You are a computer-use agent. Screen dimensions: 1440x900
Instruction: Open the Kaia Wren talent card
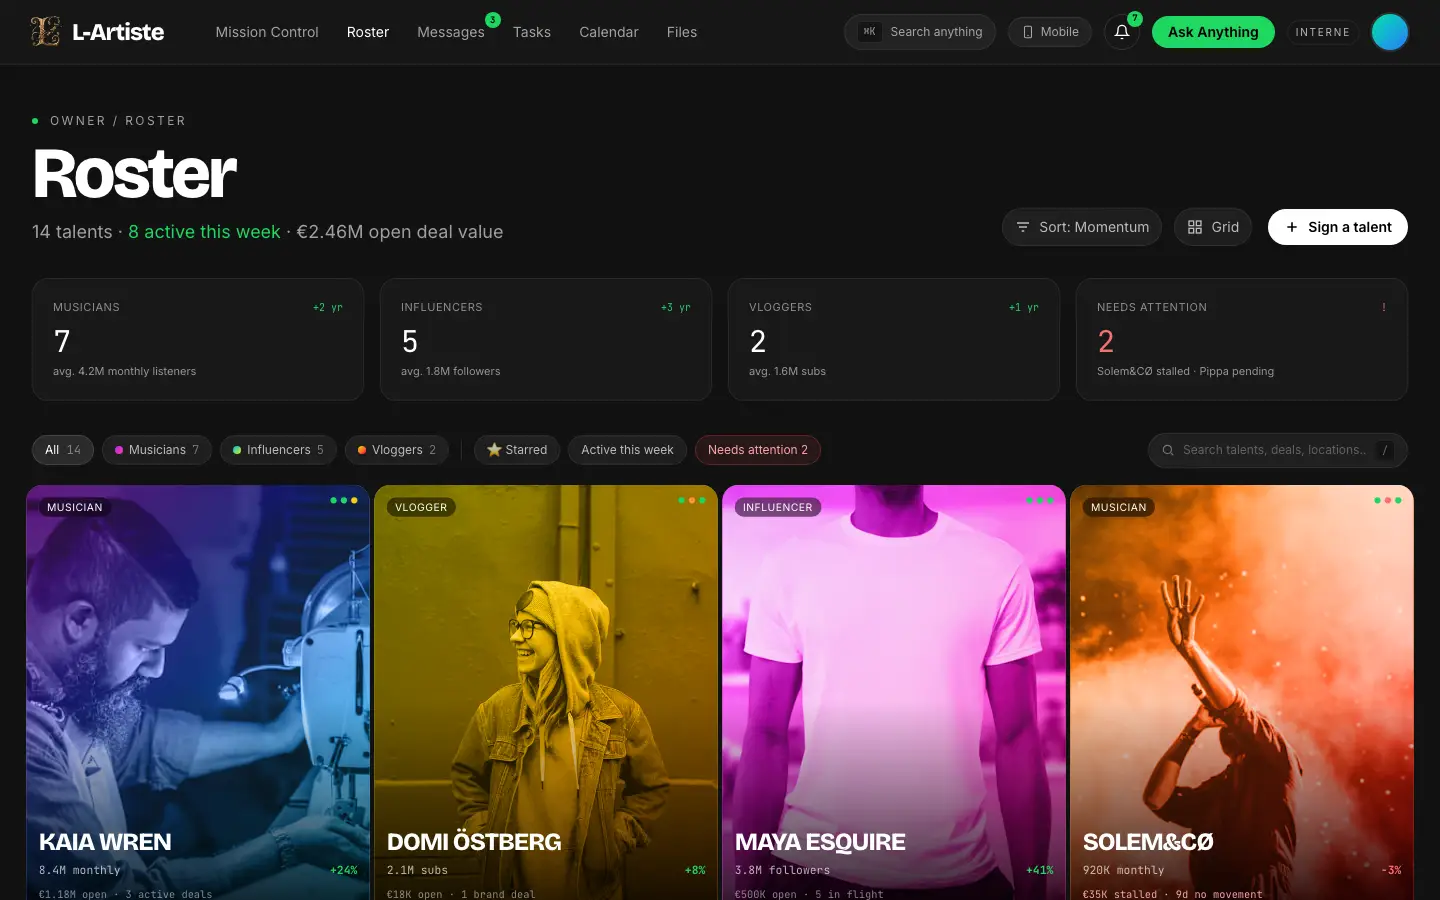(x=198, y=692)
